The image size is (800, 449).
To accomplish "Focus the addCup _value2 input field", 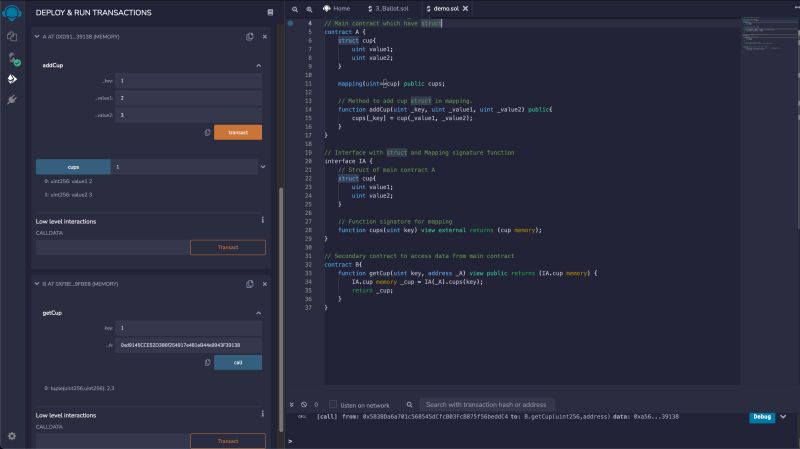I will tap(188, 115).
